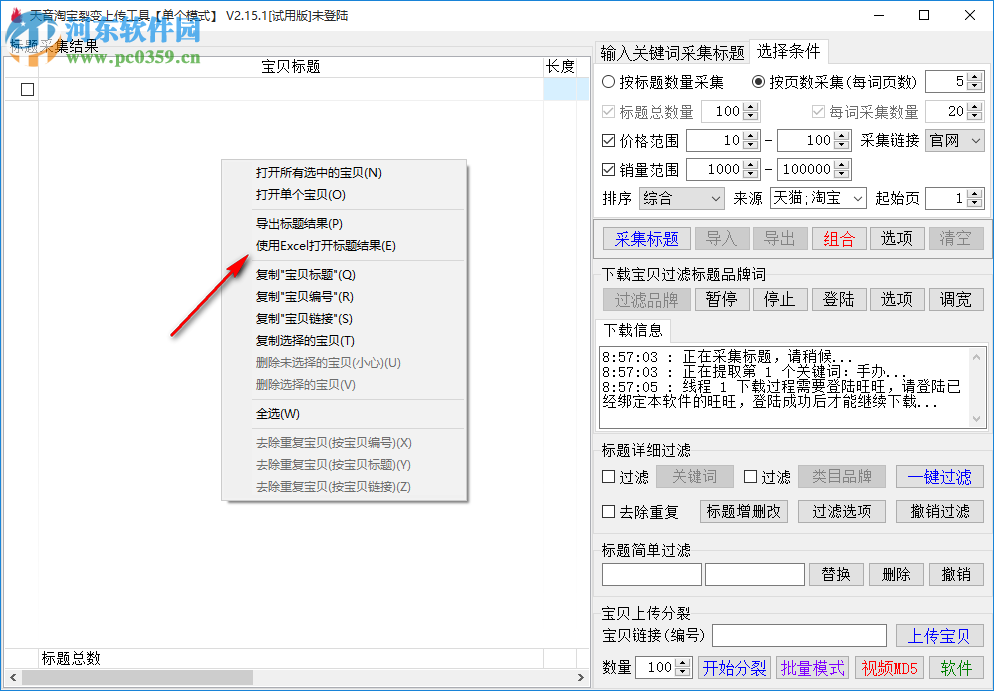
Task: Click the first input field under 标题简单过滤
Action: (x=651, y=574)
